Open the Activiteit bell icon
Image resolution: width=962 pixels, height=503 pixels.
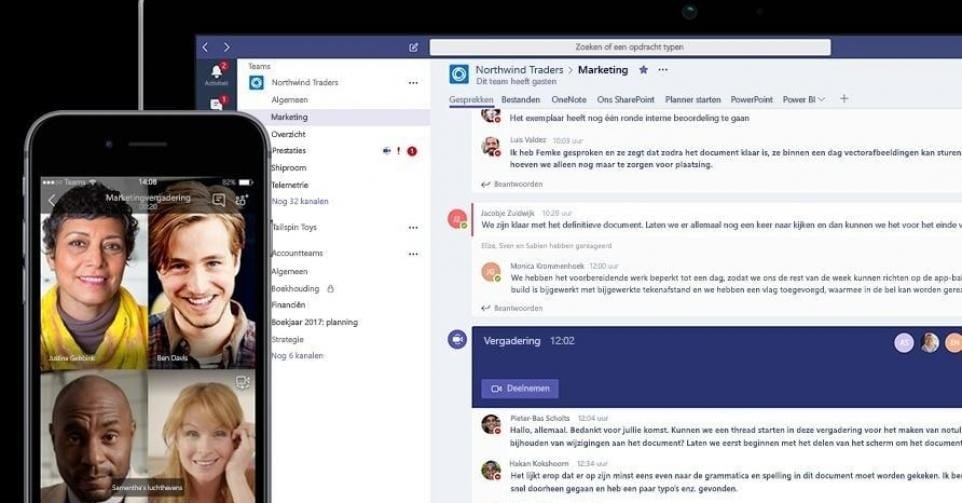pyautogui.click(x=216, y=72)
